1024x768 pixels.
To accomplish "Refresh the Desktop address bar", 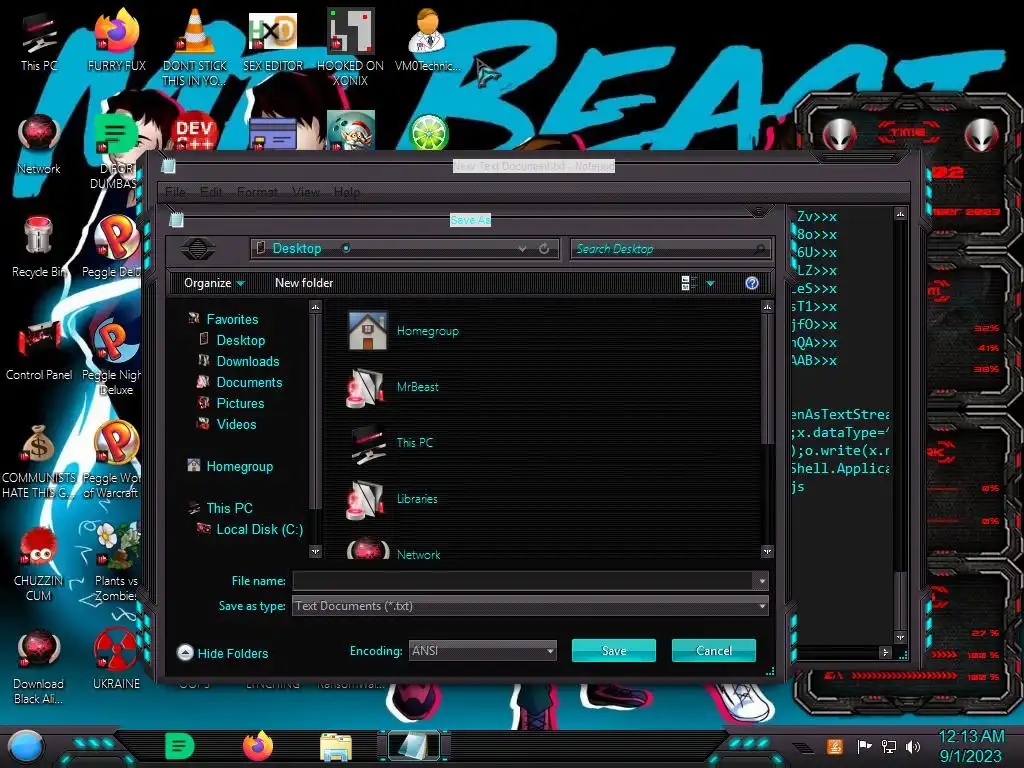I will coord(543,249).
